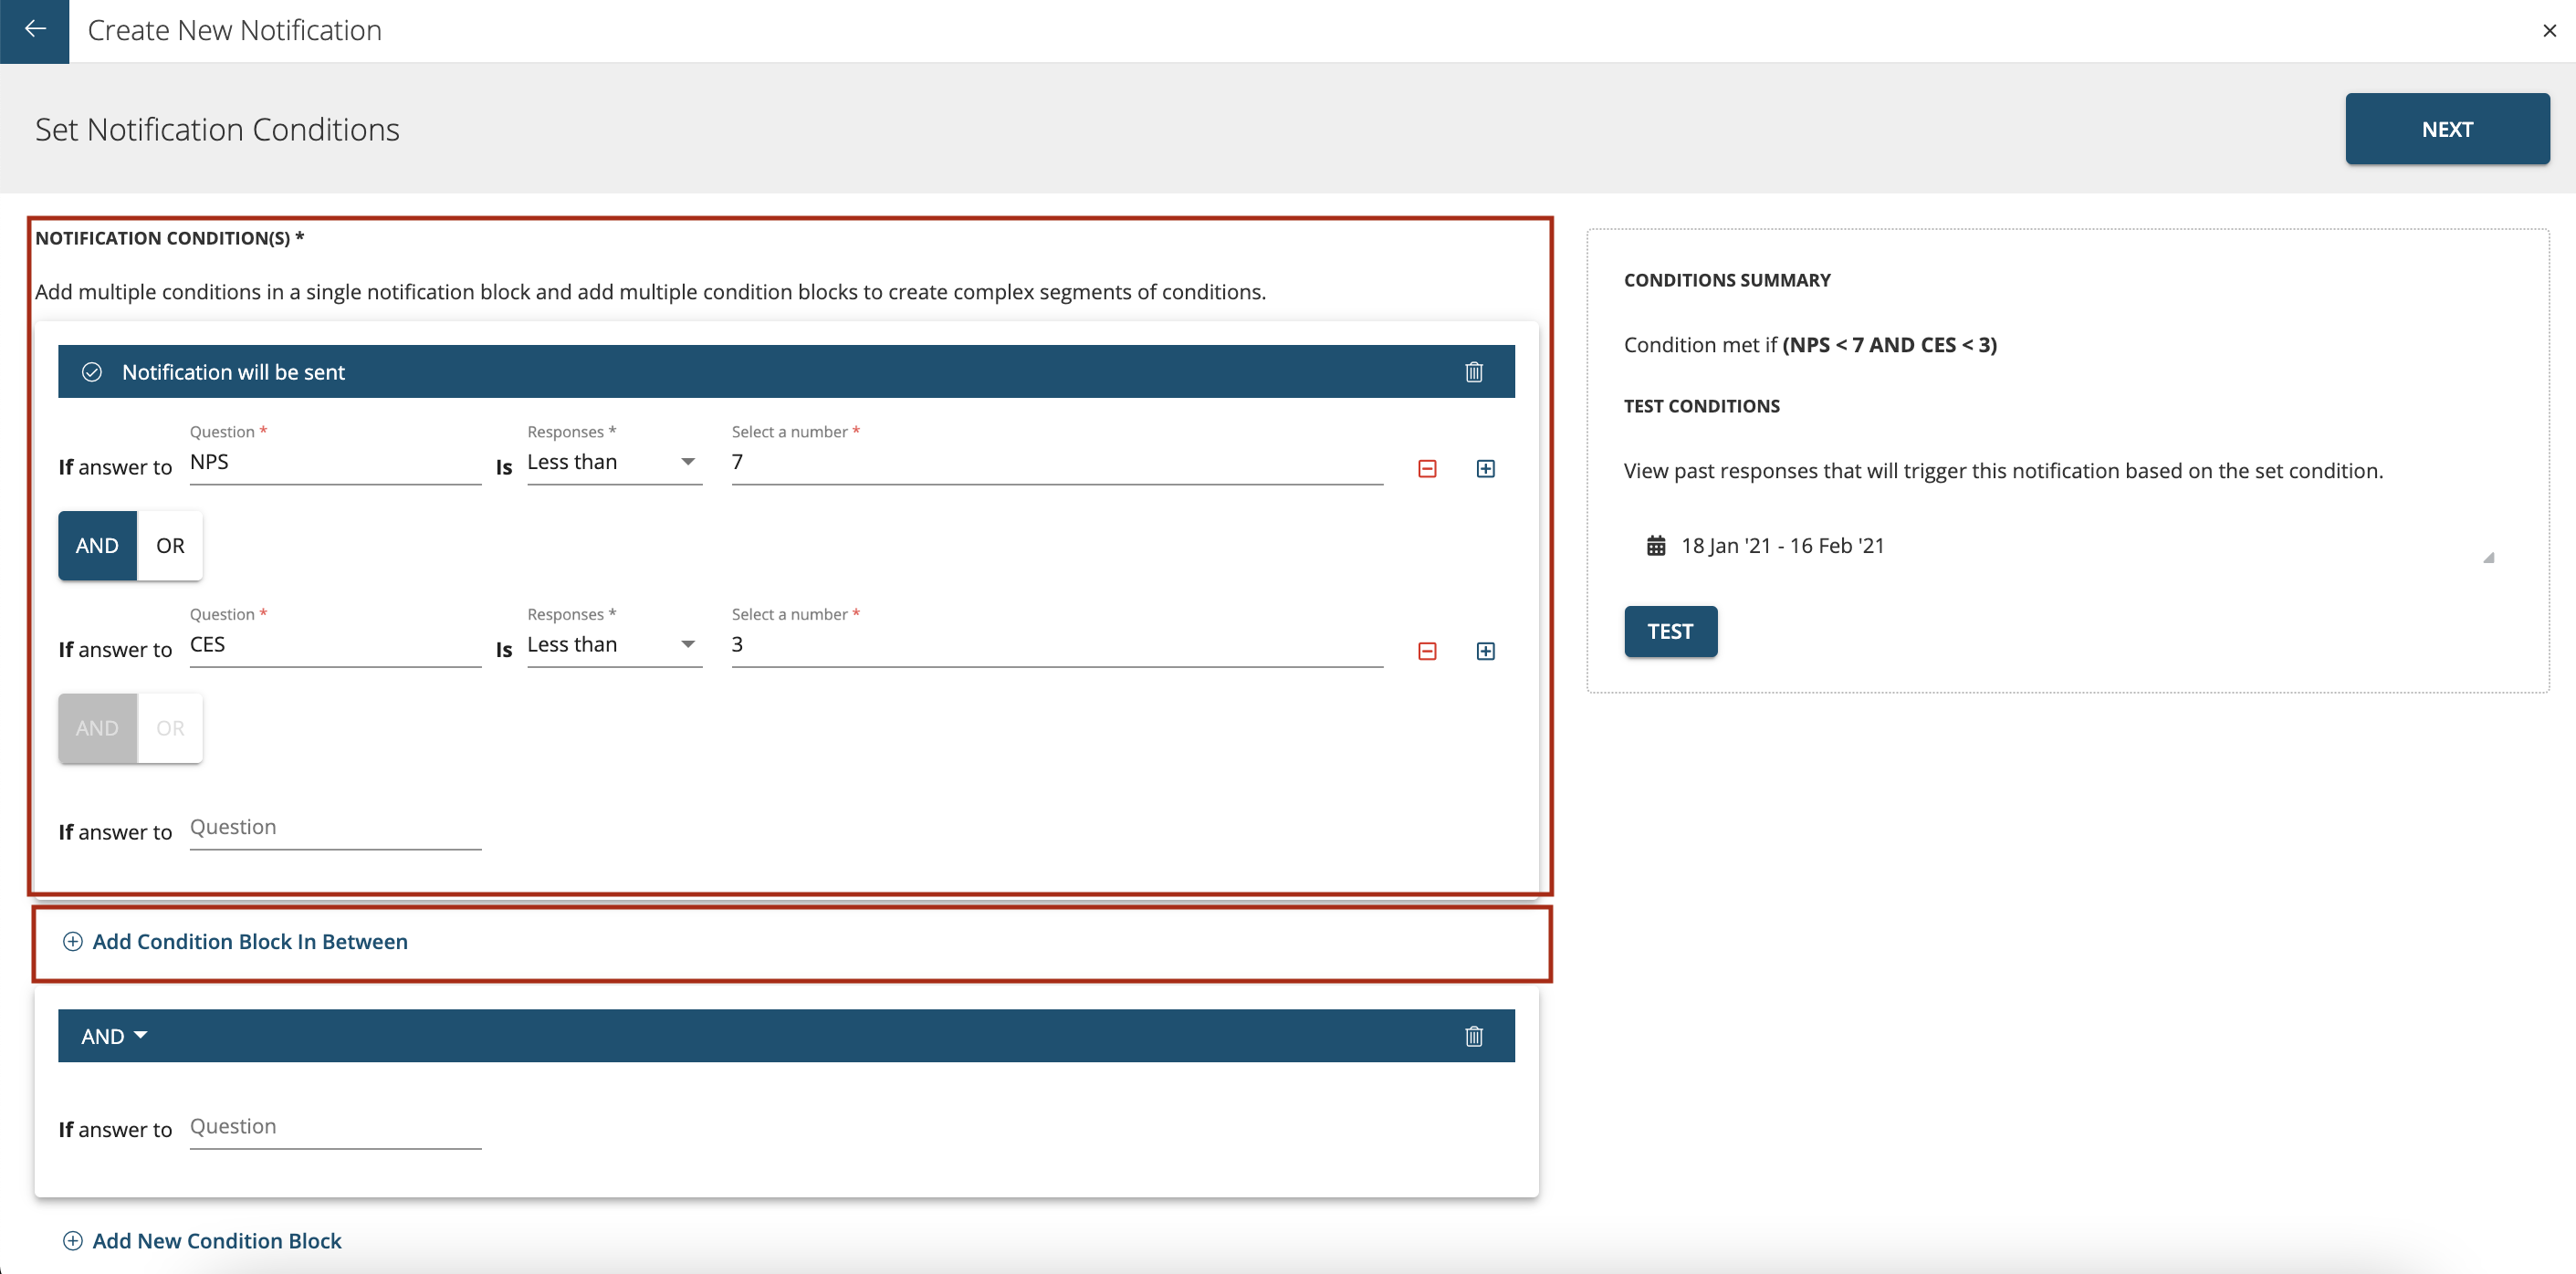The image size is (2576, 1274).
Task: Open the calendar date range picker icon
Action: [1656, 546]
